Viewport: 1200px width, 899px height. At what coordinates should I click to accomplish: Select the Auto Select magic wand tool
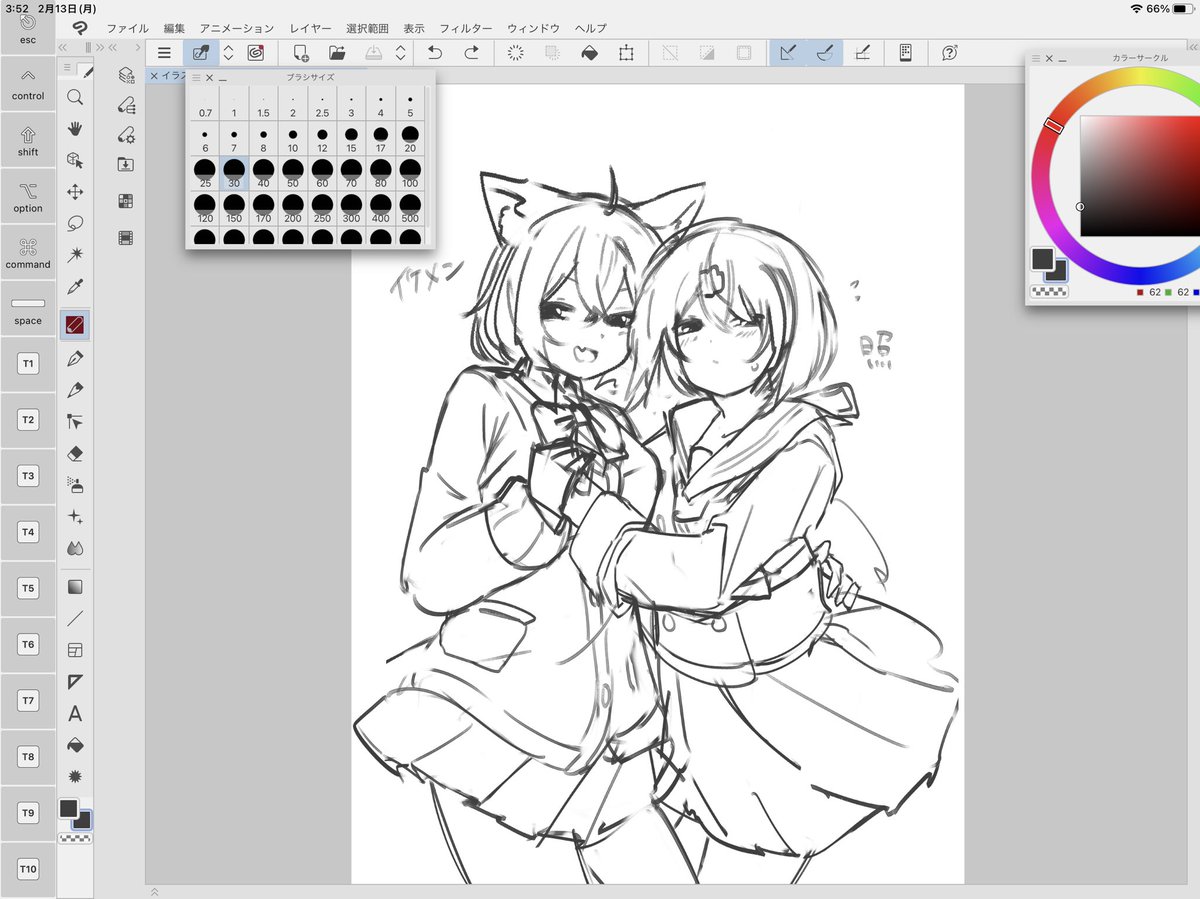[75, 255]
